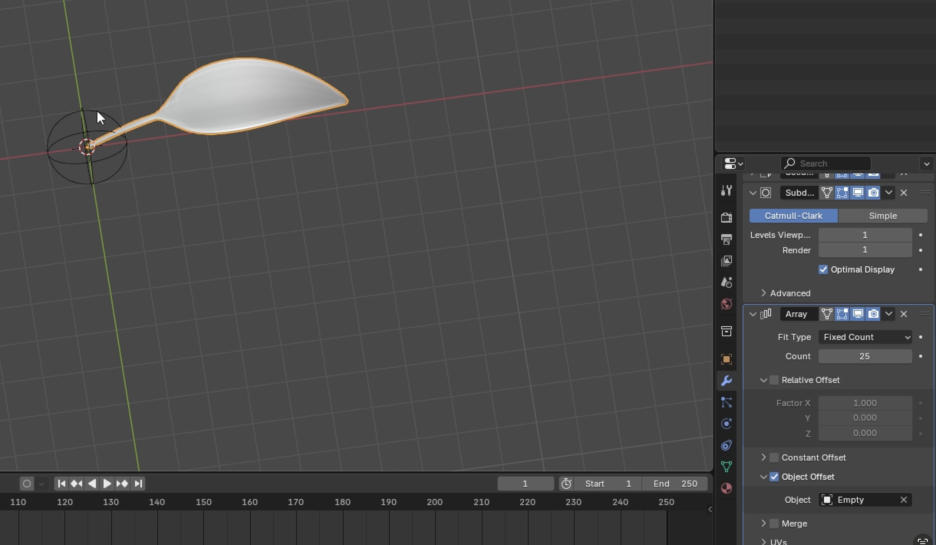Expand the Constant Offset section
Viewport: 936px width, 545px height.
coord(763,457)
